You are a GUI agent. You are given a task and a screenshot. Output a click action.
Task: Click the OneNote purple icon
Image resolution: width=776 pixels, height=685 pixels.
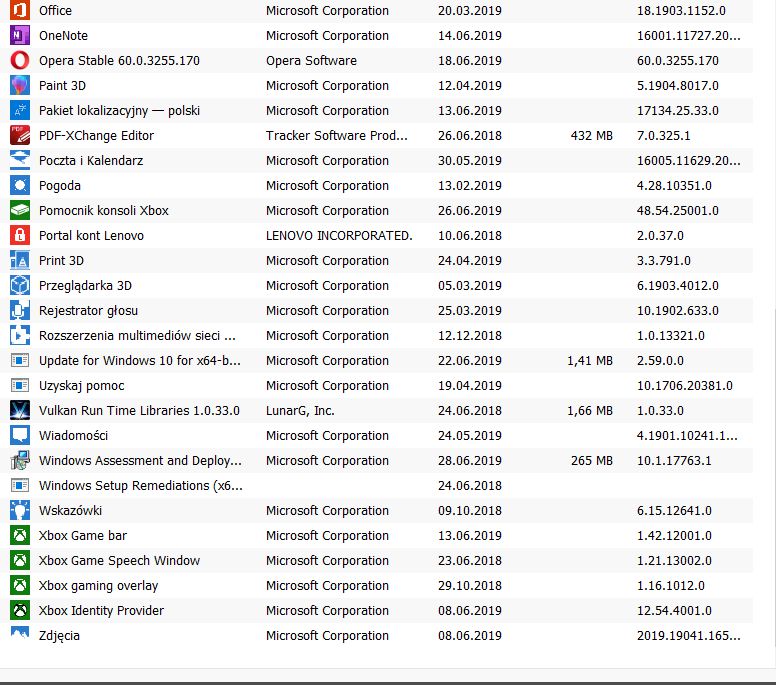tap(20, 36)
